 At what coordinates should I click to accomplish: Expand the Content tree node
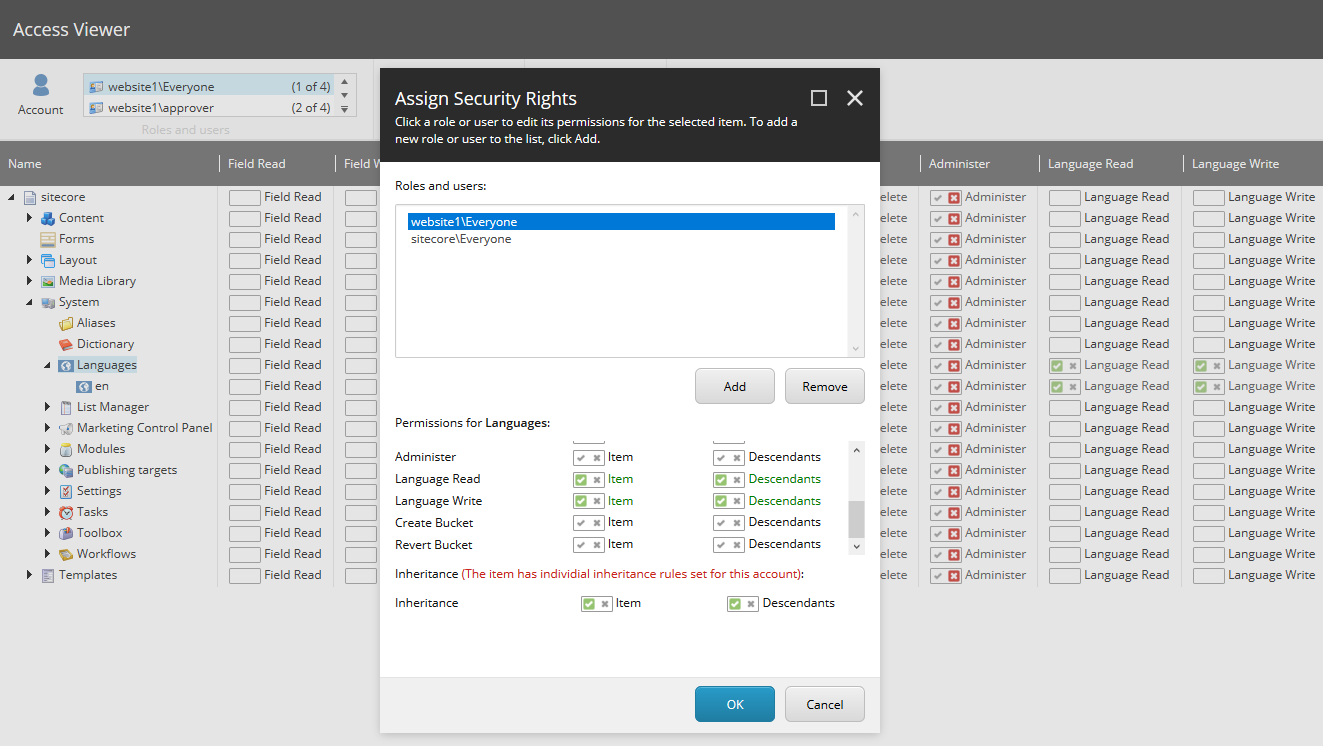[30, 218]
